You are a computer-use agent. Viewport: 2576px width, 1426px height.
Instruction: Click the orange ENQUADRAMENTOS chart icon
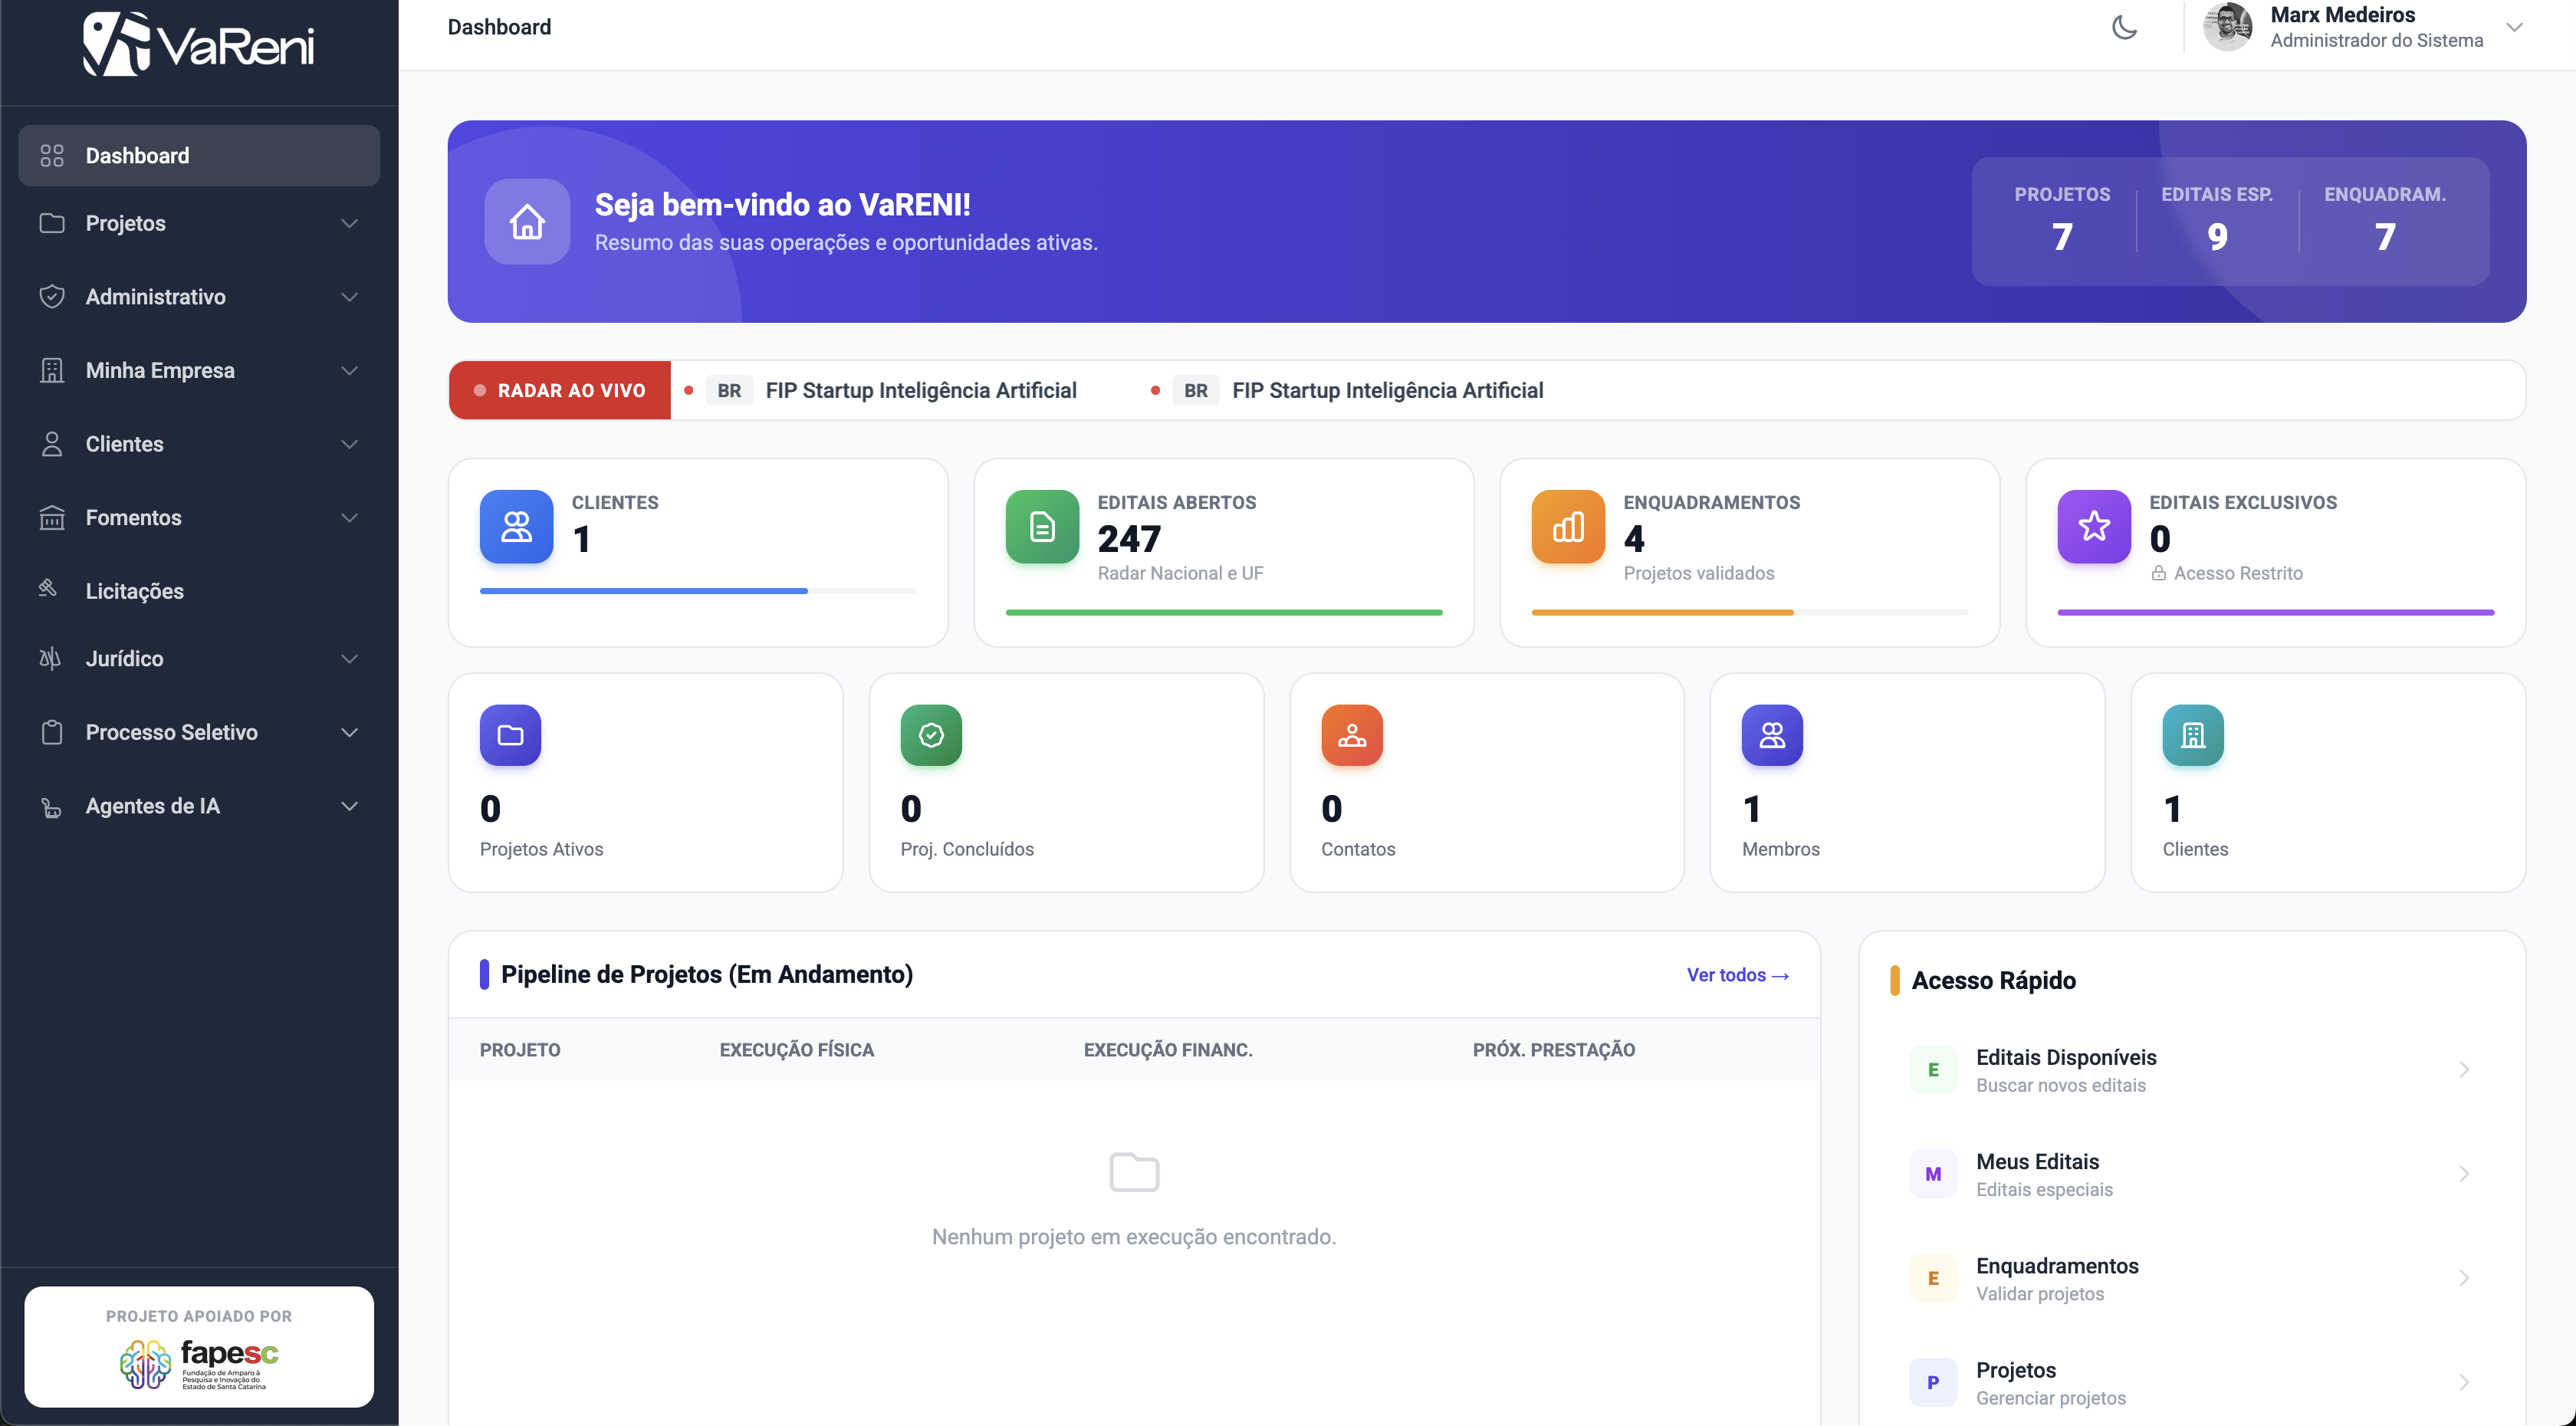[1568, 527]
